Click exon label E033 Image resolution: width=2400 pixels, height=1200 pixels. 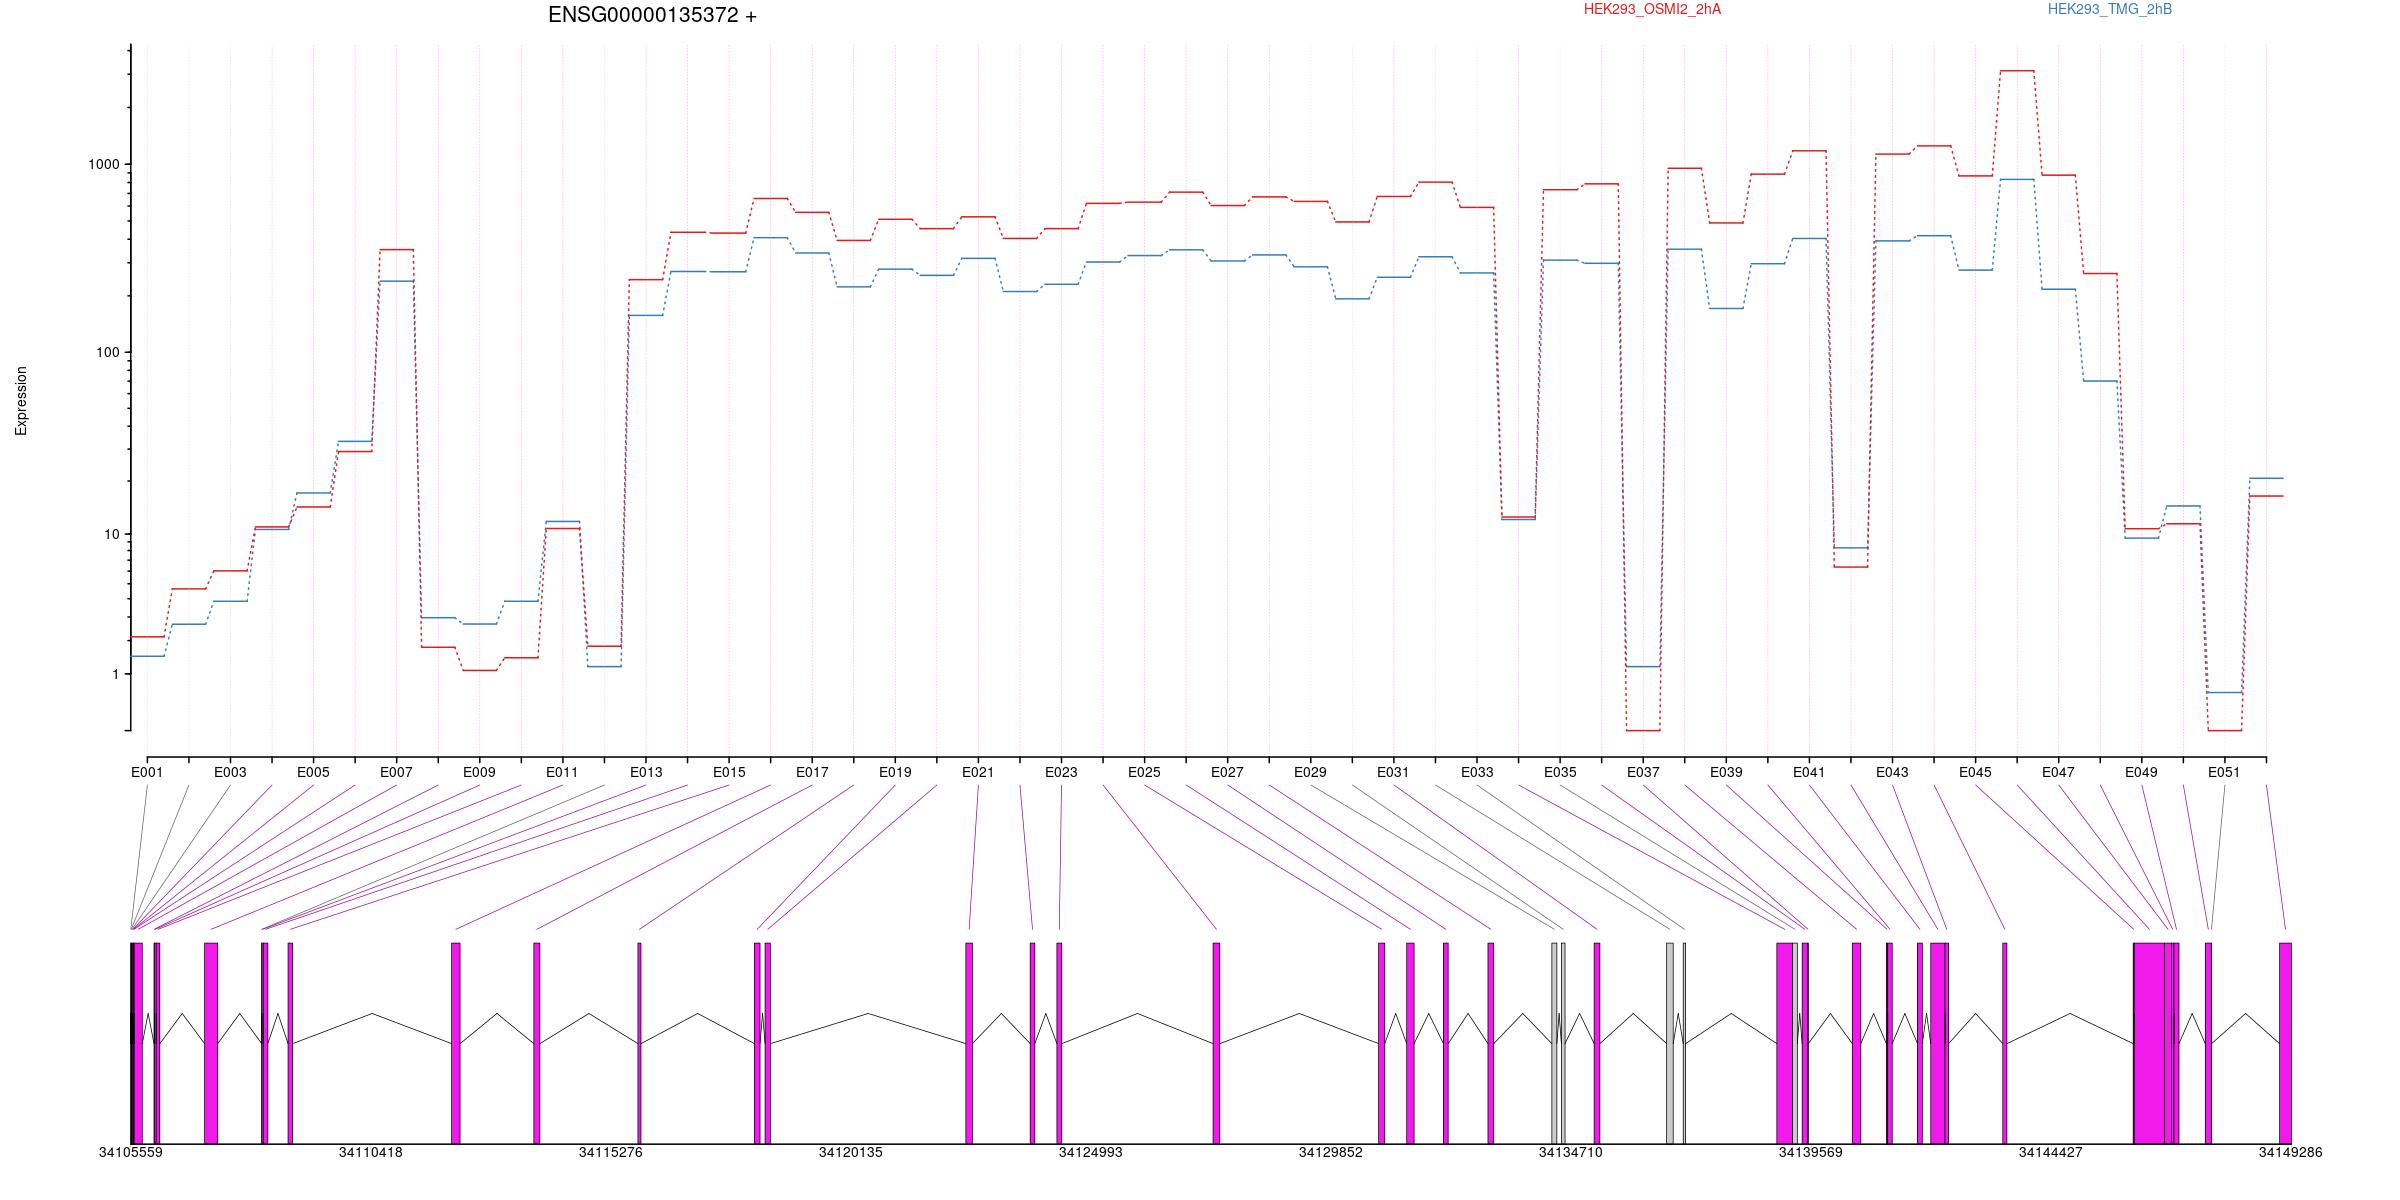[x=1477, y=772]
